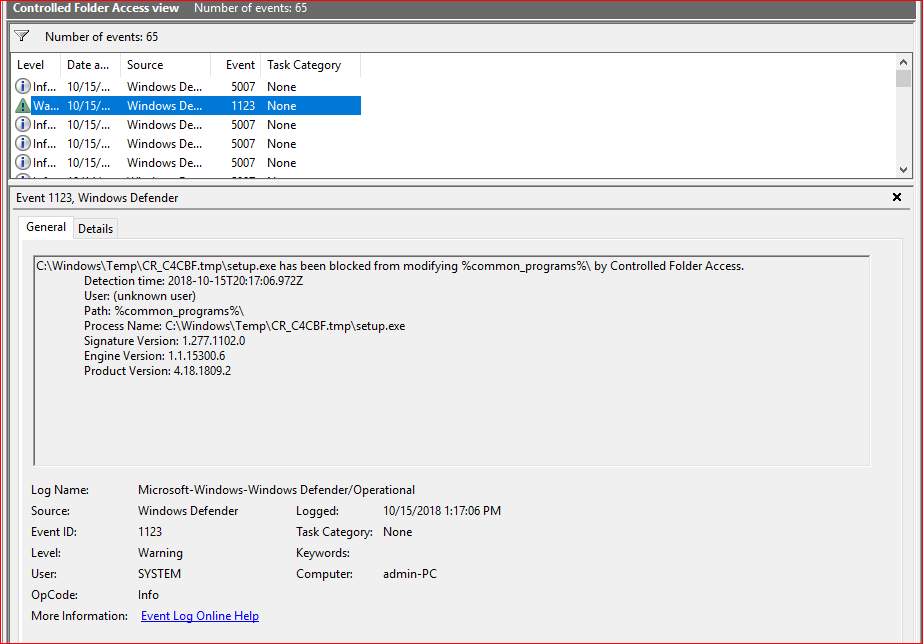Click the 'User: (unknown user)' line
This screenshot has width=923, height=644.
[x=140, y=296]
